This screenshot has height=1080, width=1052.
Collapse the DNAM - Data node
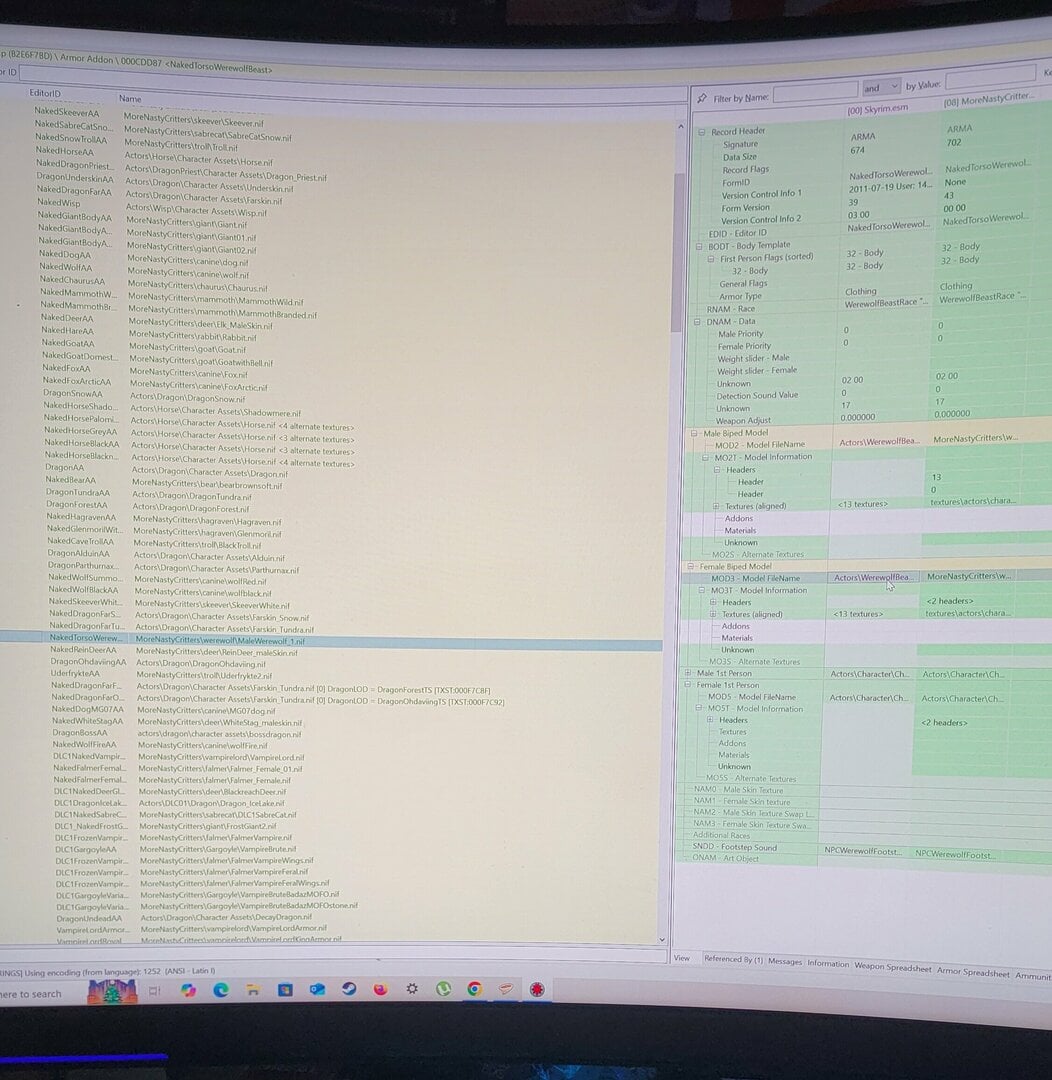[x=697, y=322]
